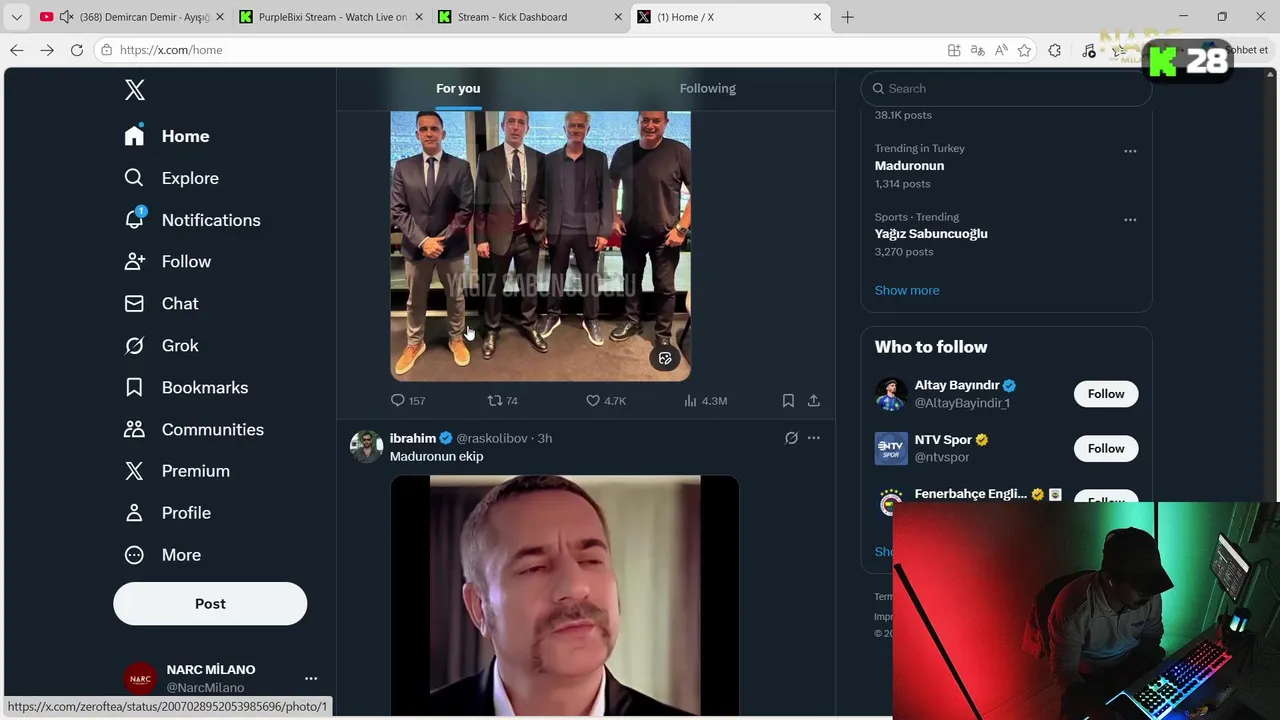Go back in browser history

point(17,50)
